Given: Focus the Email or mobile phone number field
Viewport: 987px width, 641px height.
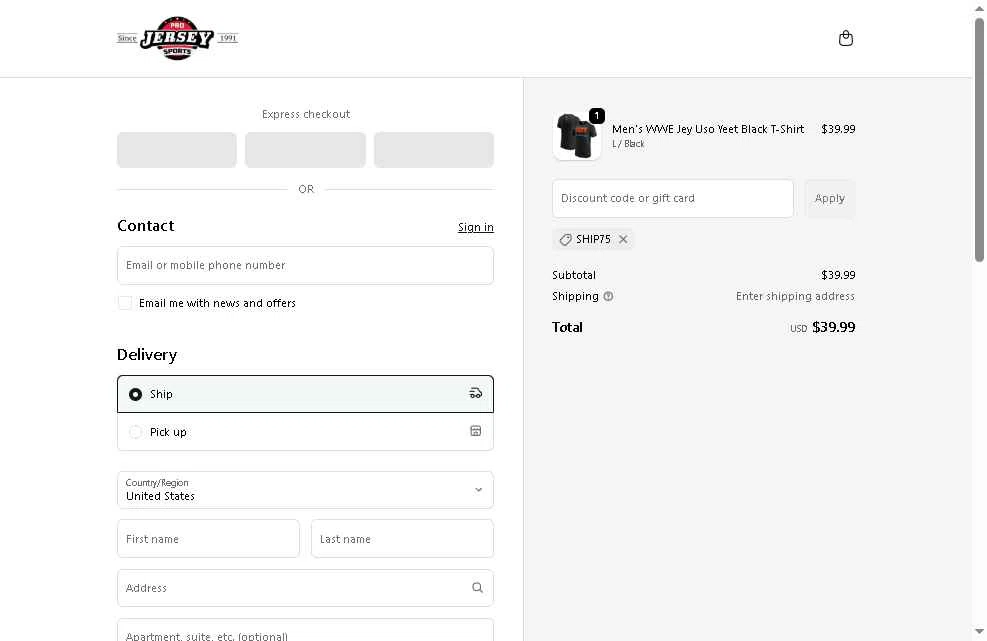Looking at the screenshot, I should tap(305, 265).
